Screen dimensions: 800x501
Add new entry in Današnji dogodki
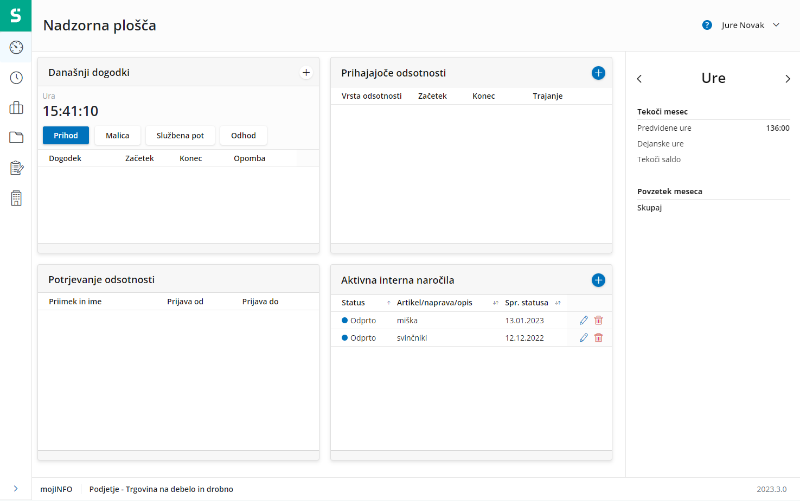(306, 72)
